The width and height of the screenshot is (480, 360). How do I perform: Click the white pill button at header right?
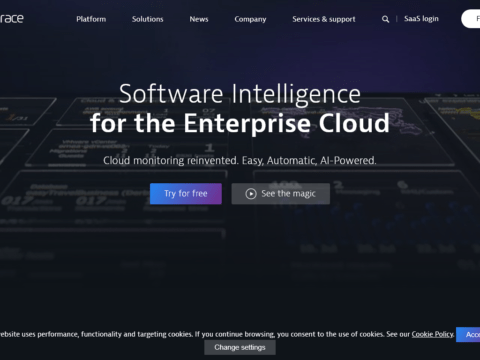tap(471, 19)
